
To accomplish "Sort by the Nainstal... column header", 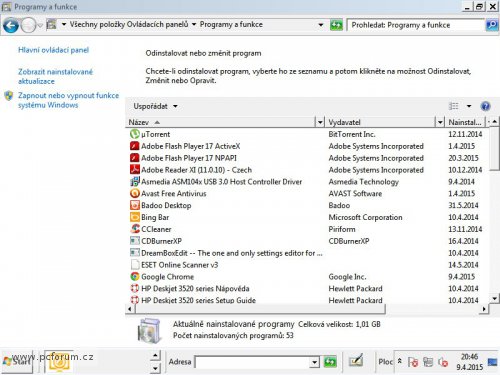I will tap(465, 122).
